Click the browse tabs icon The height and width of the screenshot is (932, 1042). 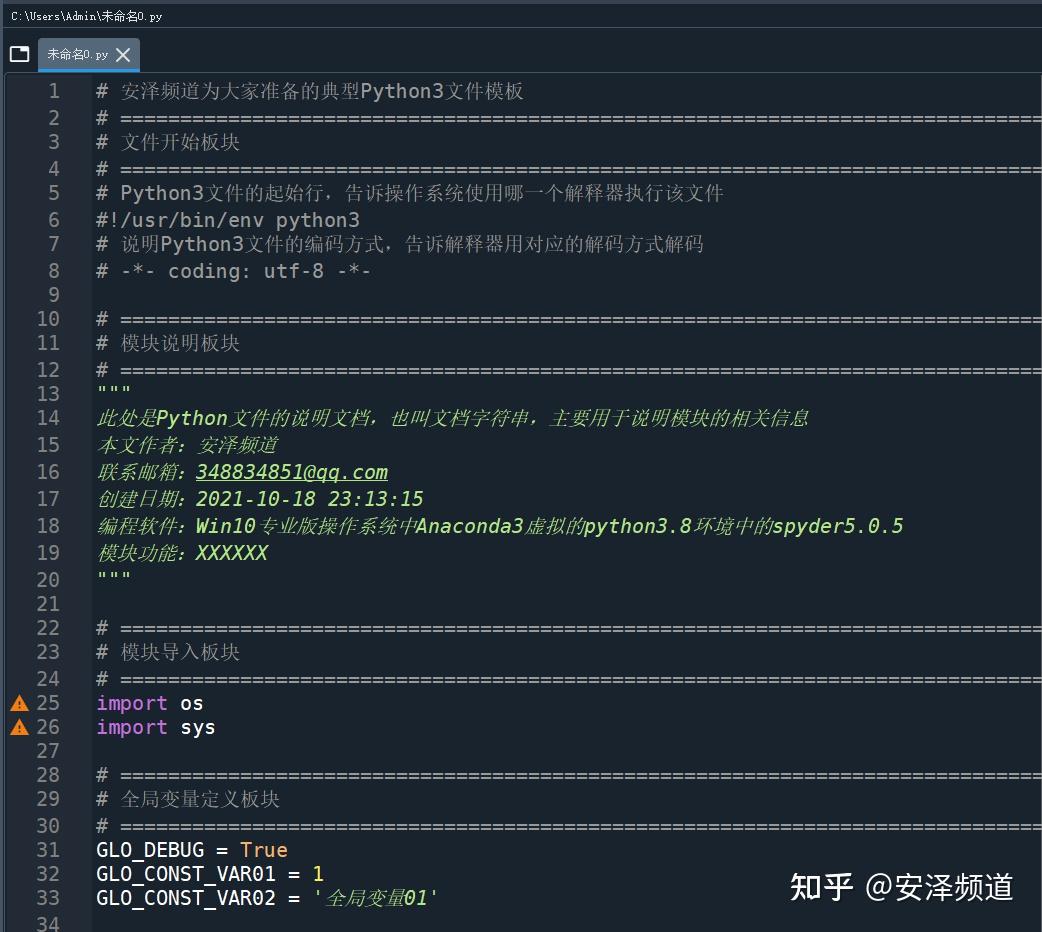pos(19,54)
